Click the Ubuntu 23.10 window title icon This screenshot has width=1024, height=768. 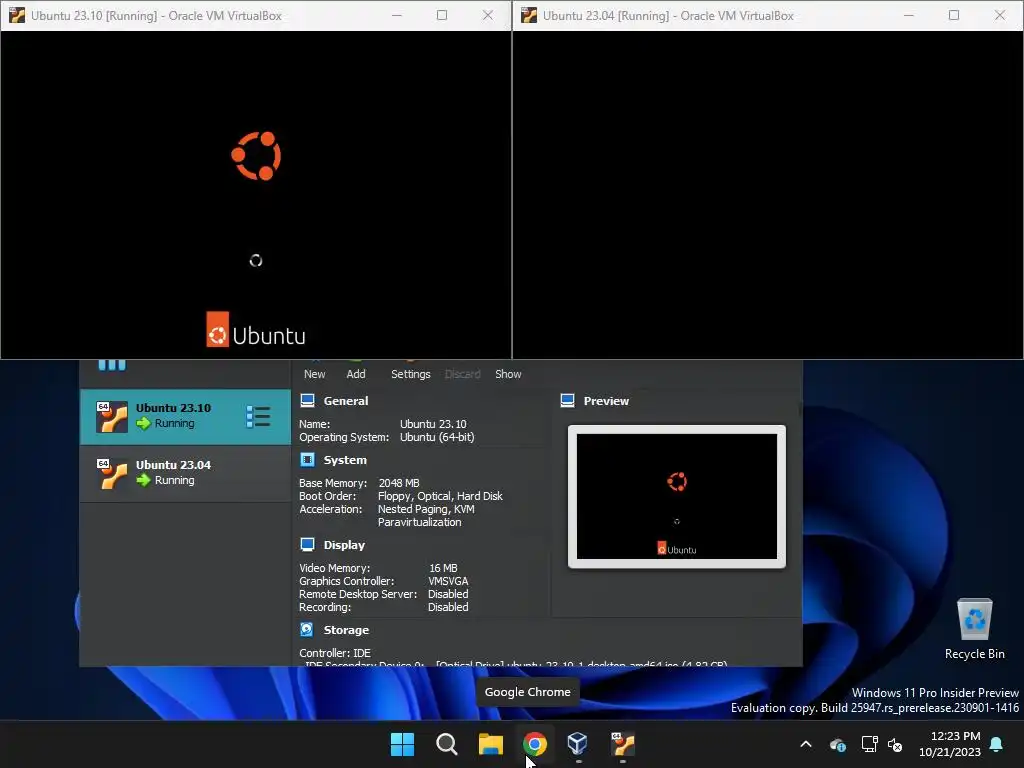(17, 15)
